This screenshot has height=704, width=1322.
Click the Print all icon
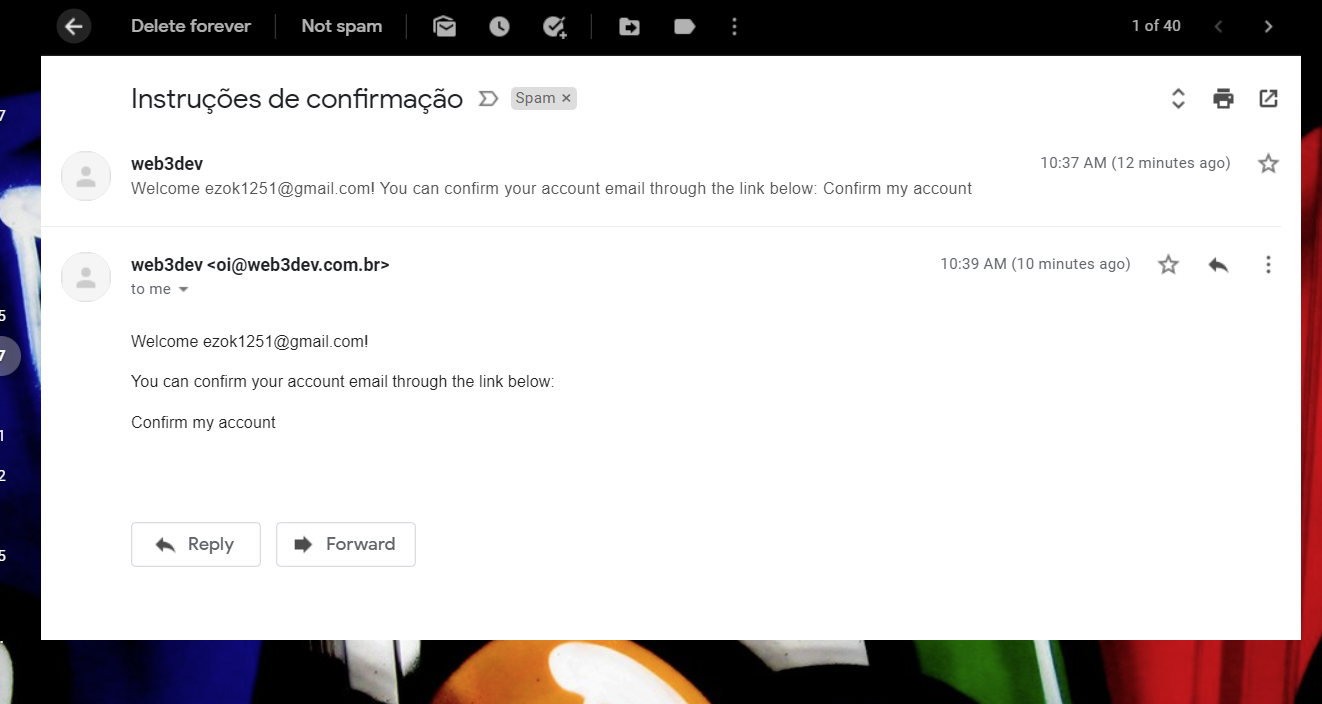1222,98
